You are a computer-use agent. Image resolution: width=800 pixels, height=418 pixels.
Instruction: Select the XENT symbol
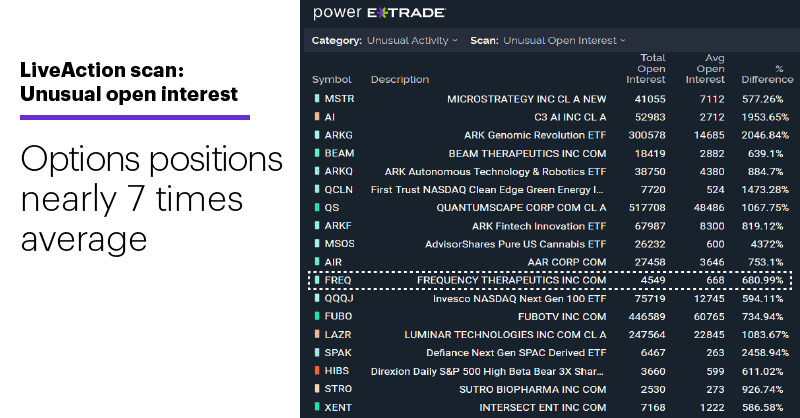[x=338, y=407]
